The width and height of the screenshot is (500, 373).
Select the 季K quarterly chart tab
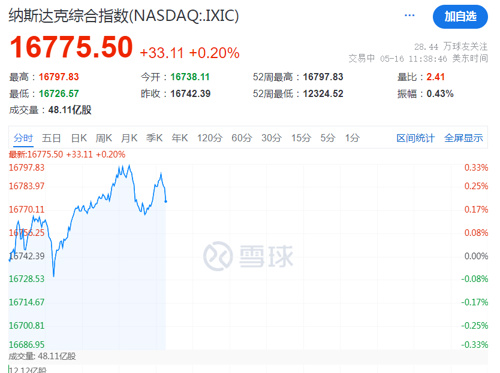154,138
